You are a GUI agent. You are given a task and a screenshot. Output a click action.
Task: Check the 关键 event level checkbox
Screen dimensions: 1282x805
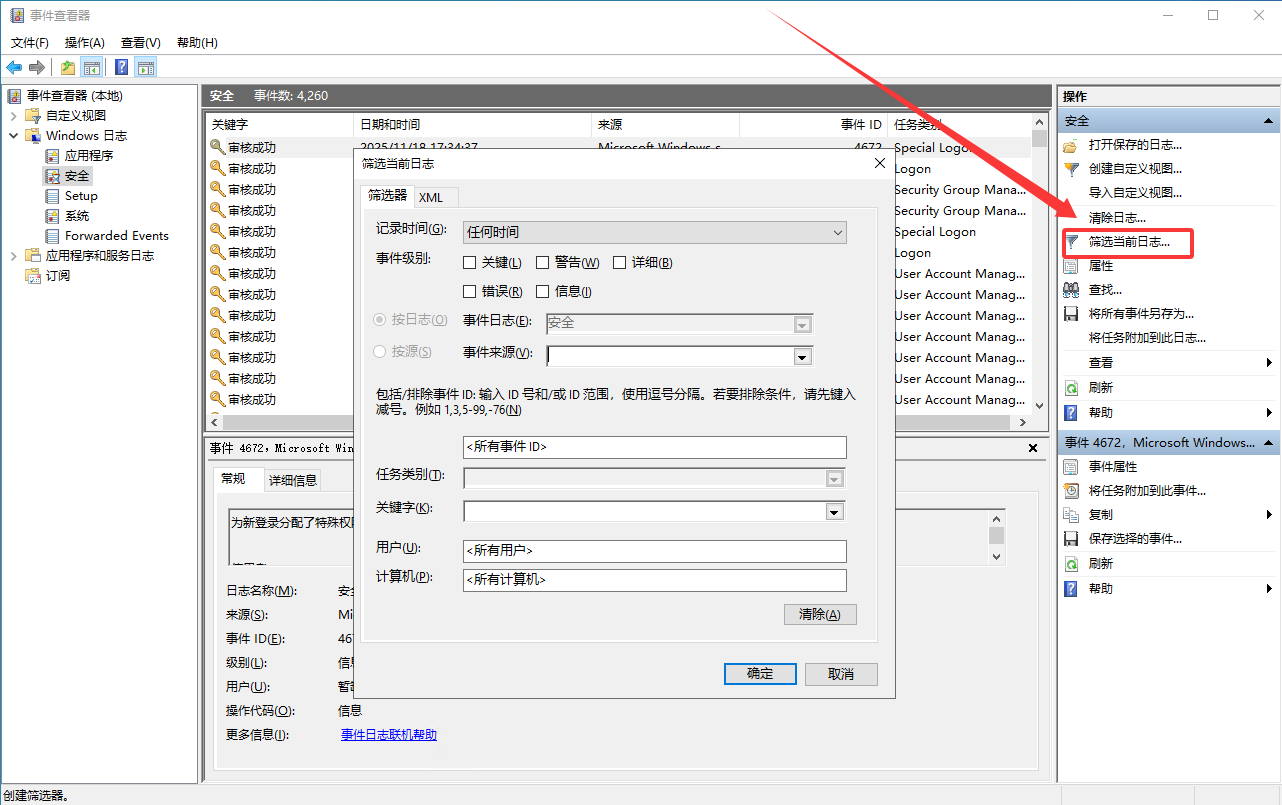pos(470,263)
